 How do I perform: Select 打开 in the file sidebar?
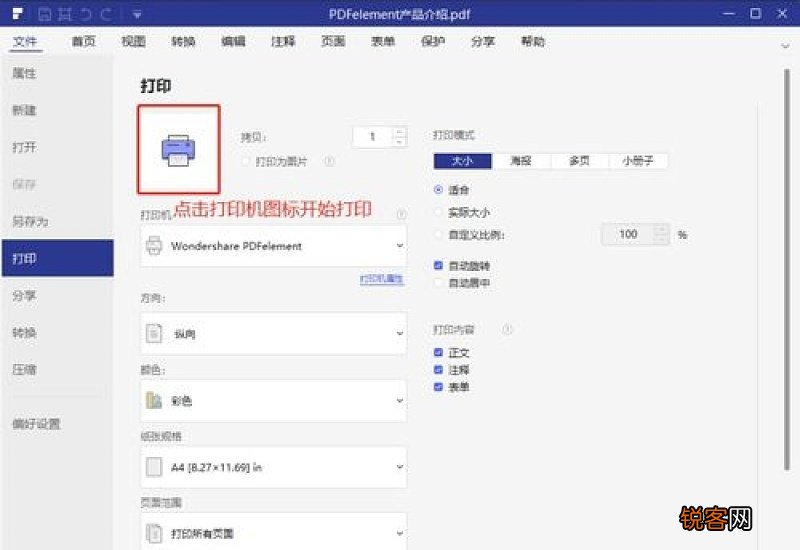click(58, 147)
